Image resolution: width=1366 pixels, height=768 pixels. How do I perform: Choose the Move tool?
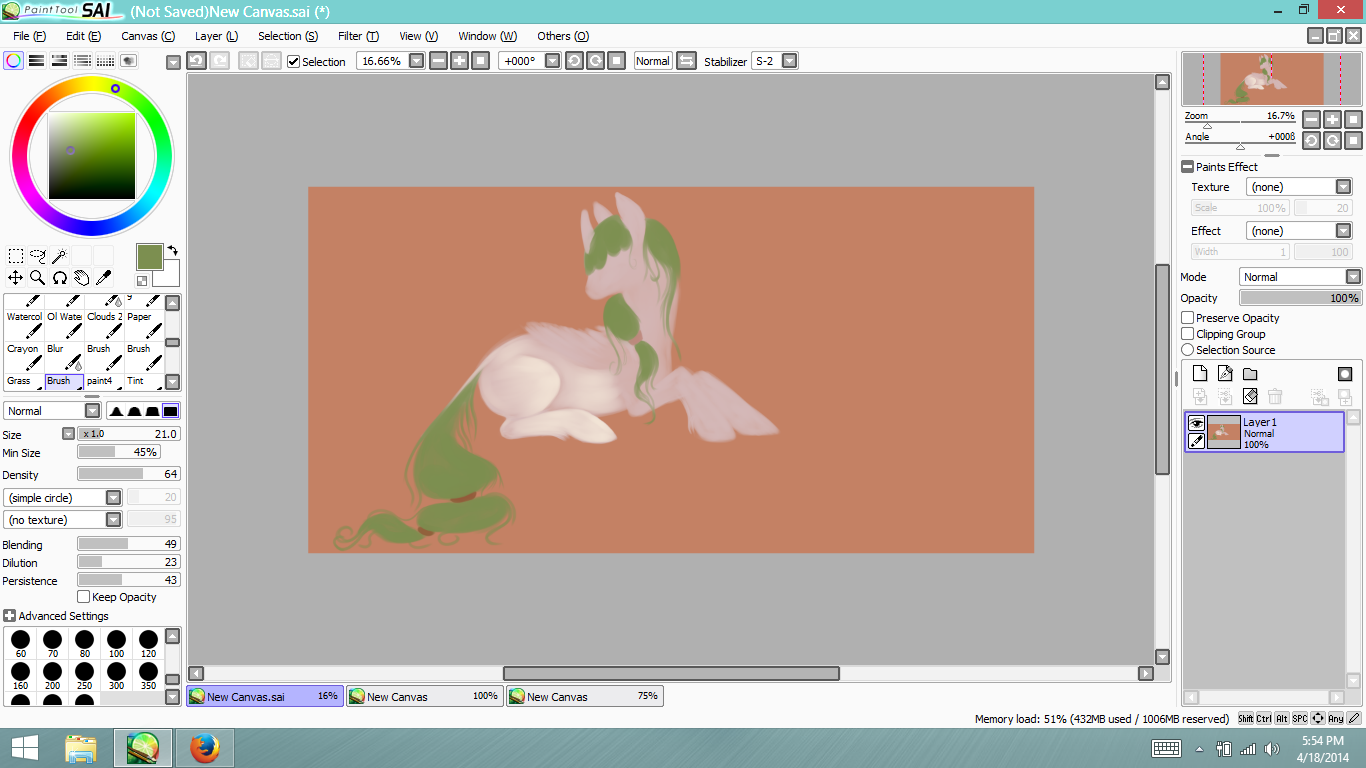(x=16, y=278)
